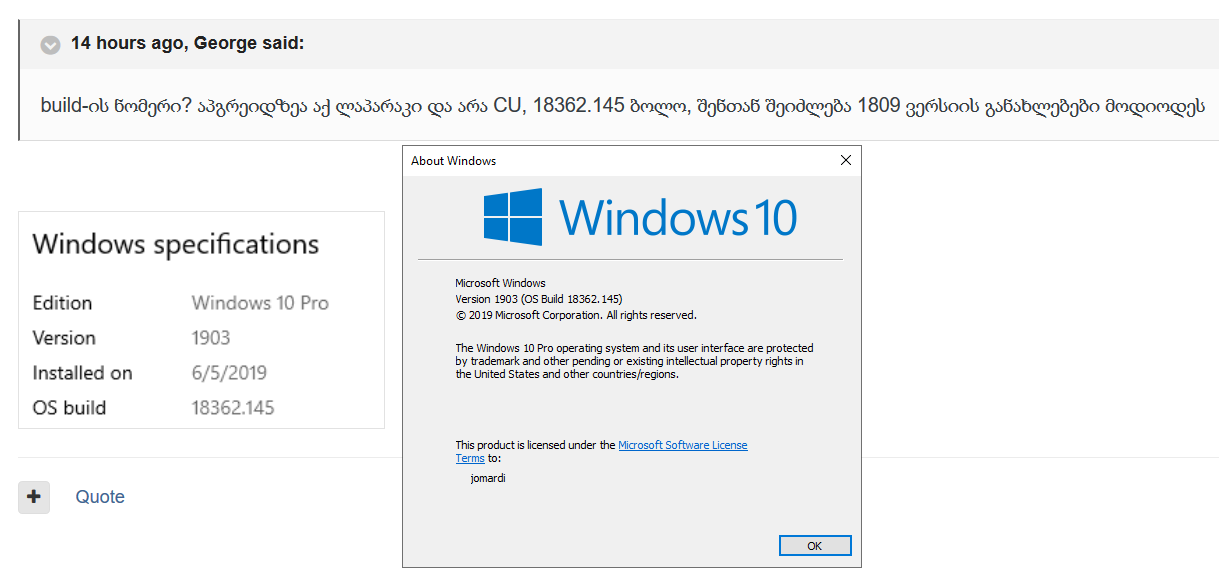This screenshot has width=1219, height=576.
Task: Select OS build value 18362.145 in specifications
Action: pos(233,408)
